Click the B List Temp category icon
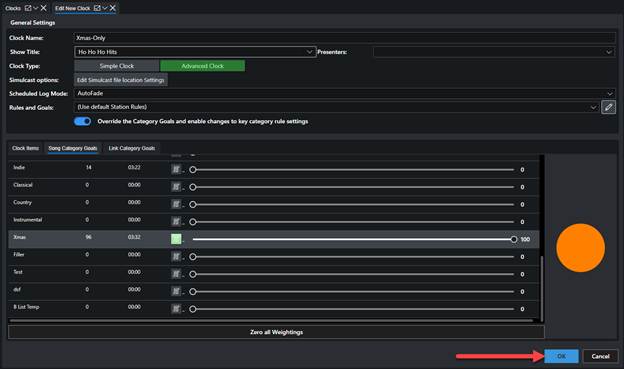Image resolution: width=624 pixels, height=369 pixels. pyautogui.click(x=176, y=308)
